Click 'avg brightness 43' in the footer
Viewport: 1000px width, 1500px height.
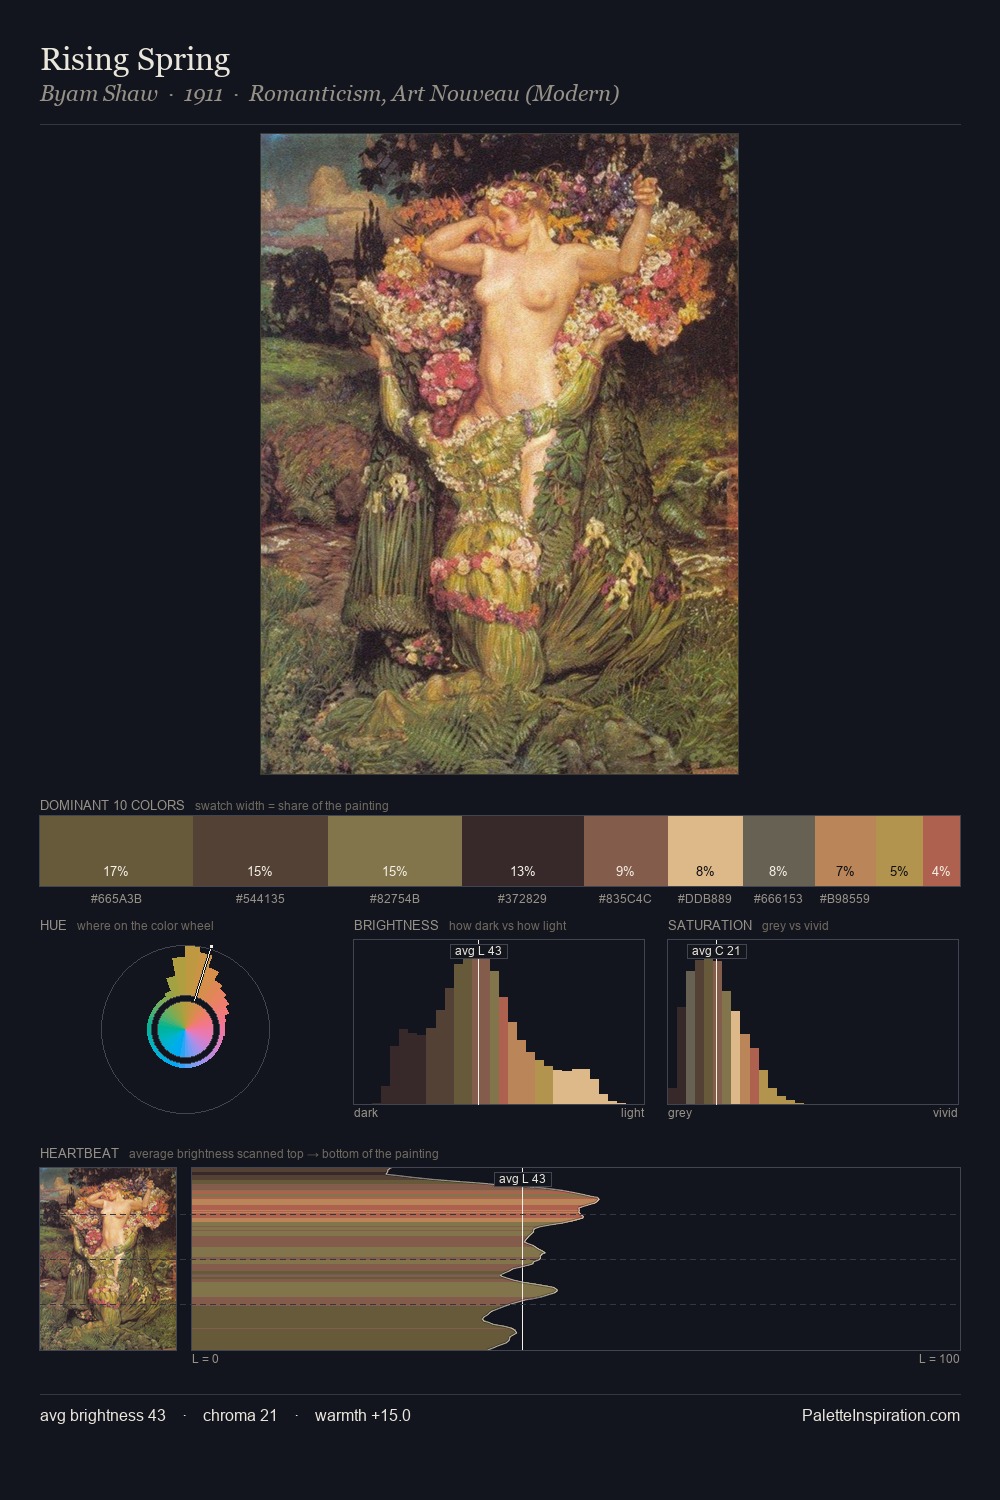[103, 1415]
